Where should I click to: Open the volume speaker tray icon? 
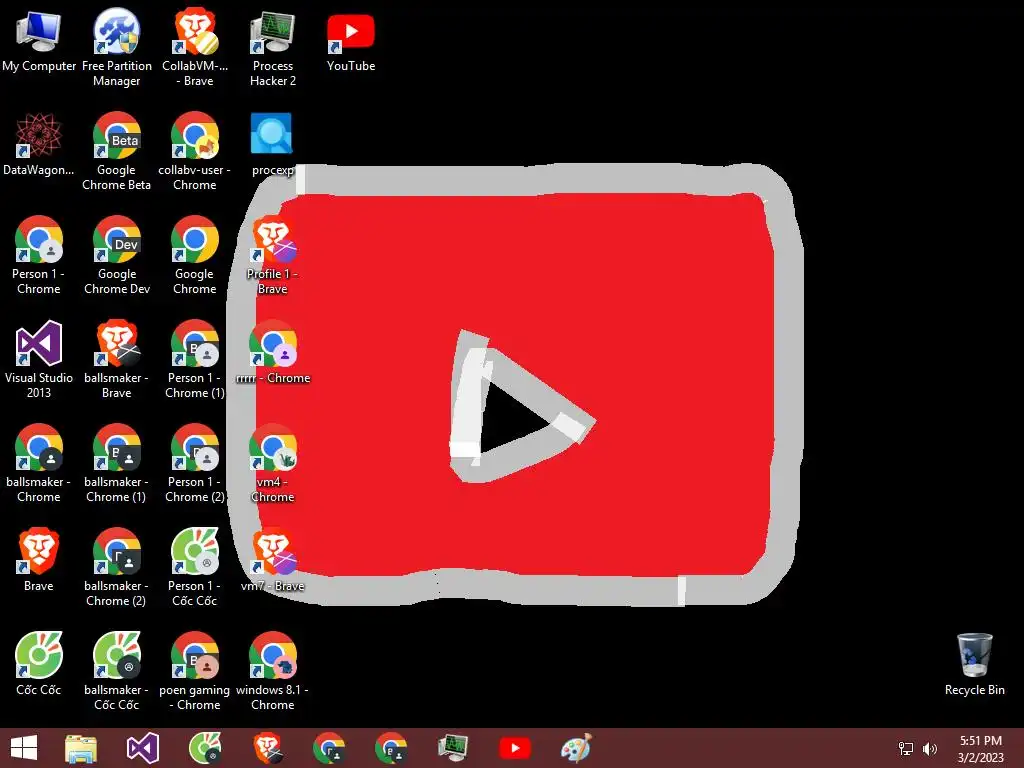930,749
